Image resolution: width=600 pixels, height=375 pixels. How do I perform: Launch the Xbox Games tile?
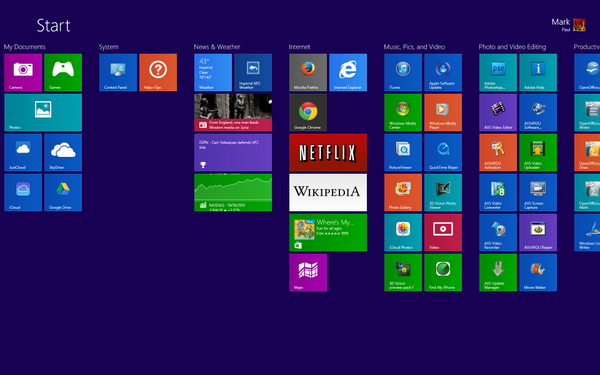tap(63, 72)
